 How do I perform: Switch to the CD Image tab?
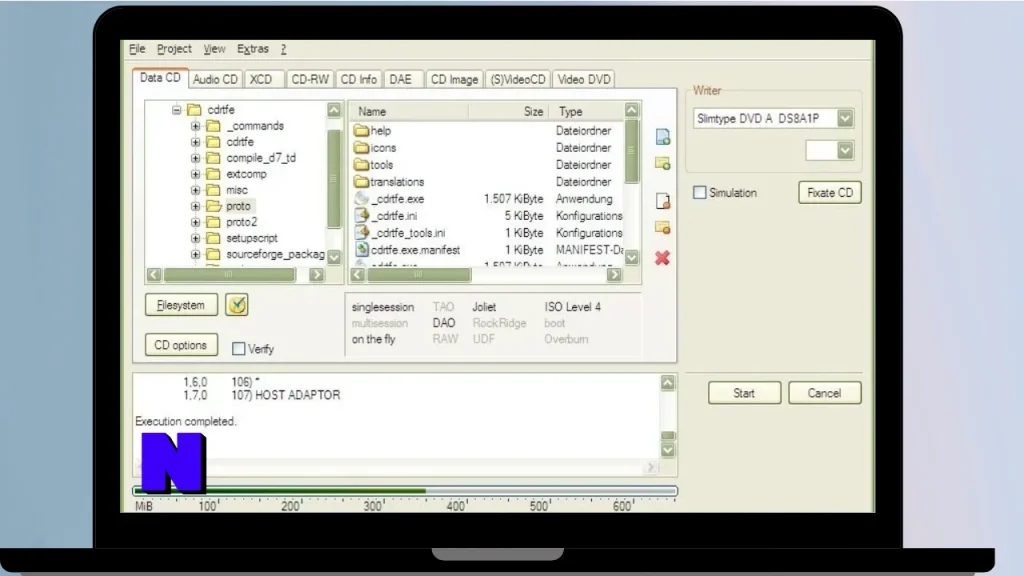(454, 79)
